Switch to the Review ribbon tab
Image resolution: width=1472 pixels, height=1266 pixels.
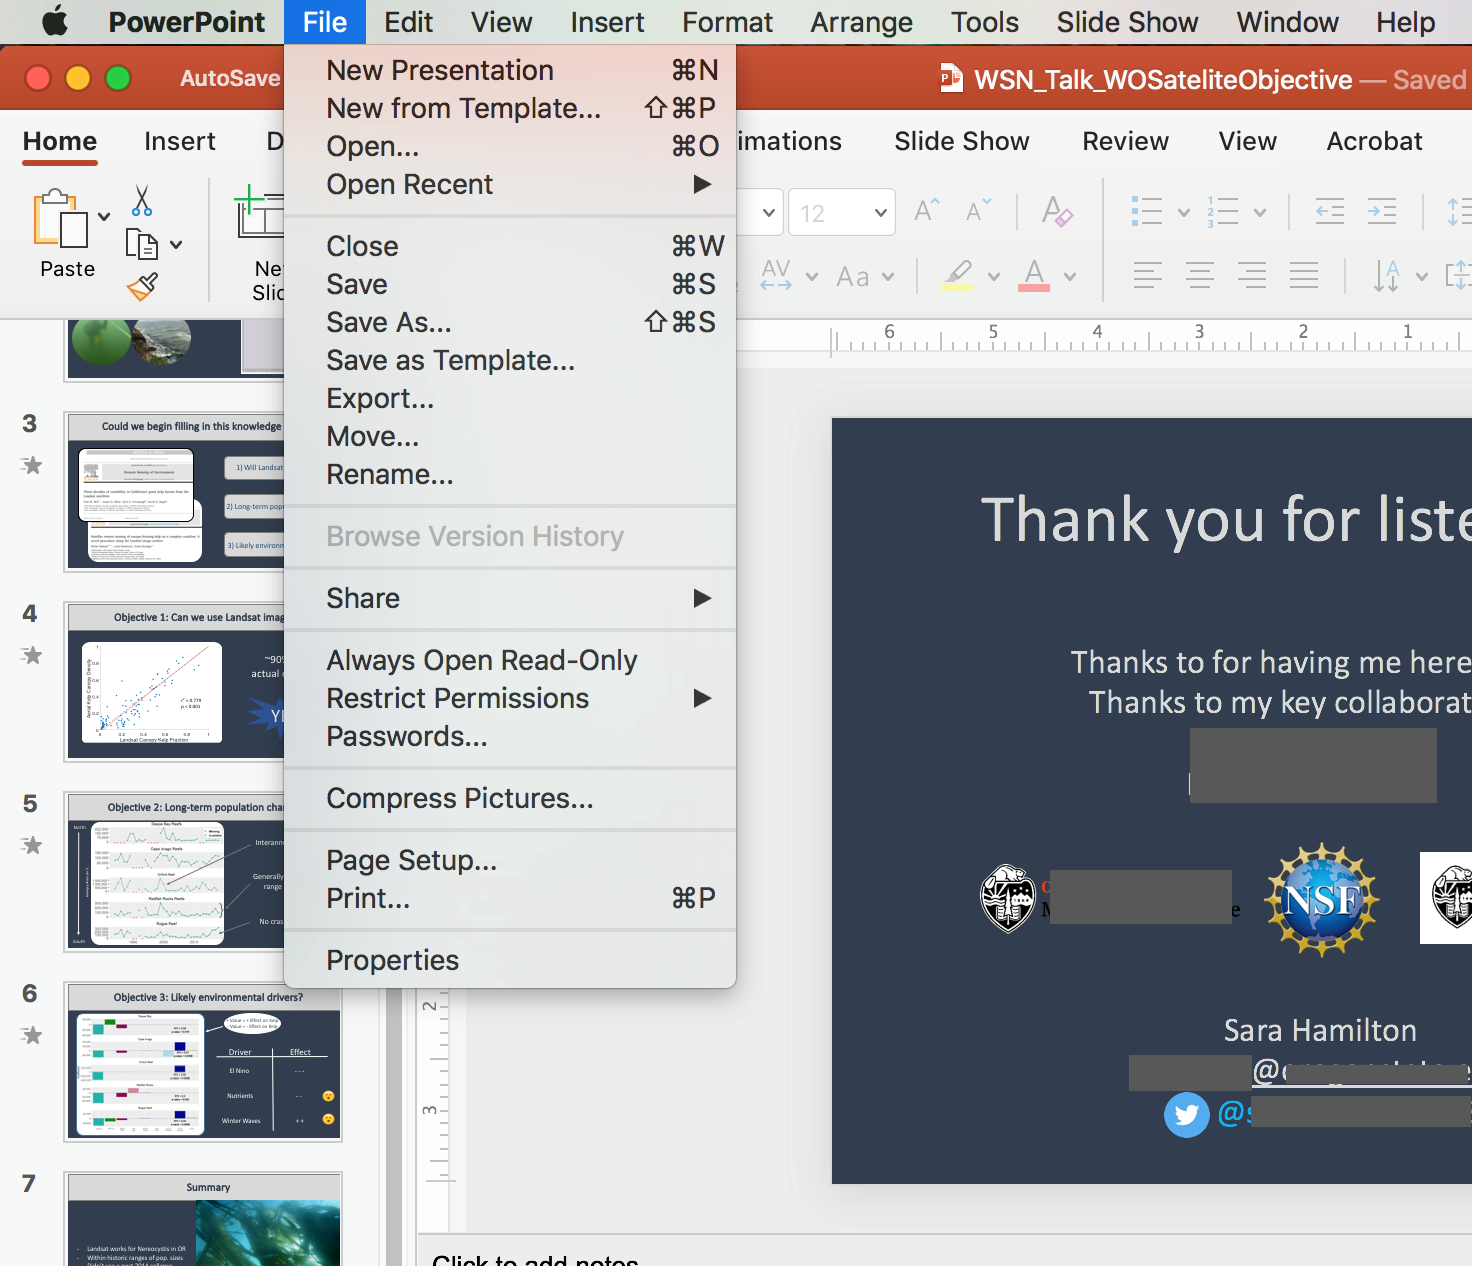point(1125,141)
